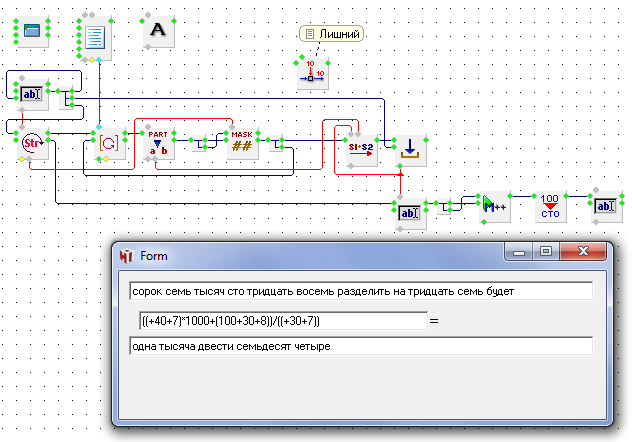Click the result field 'одна тысяча двести семьдесят четыре'
Viewport: 632px width, 442px height.
pyautogui.click(x=360, y=346)
